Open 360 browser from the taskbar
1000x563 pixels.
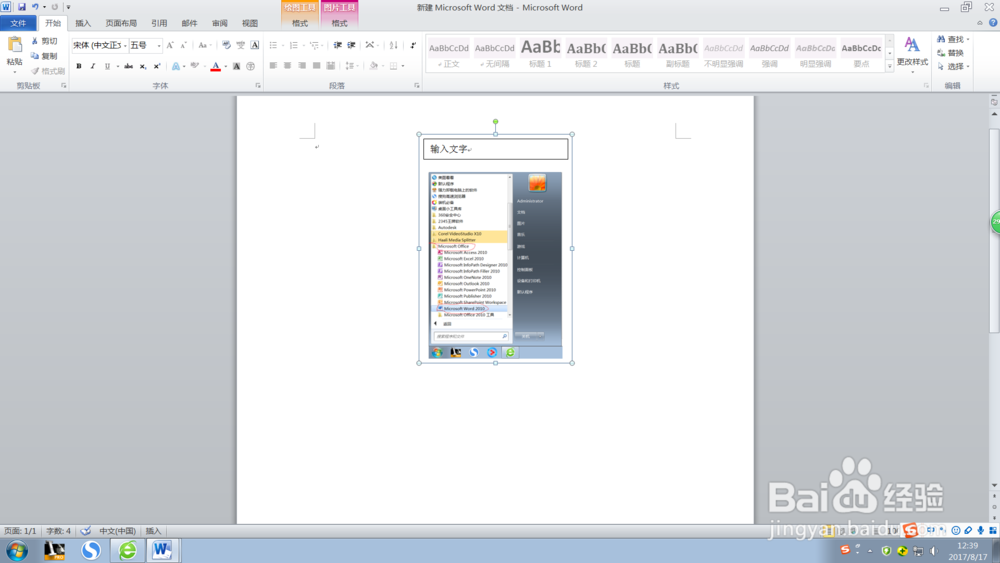(x=128, y=550)
